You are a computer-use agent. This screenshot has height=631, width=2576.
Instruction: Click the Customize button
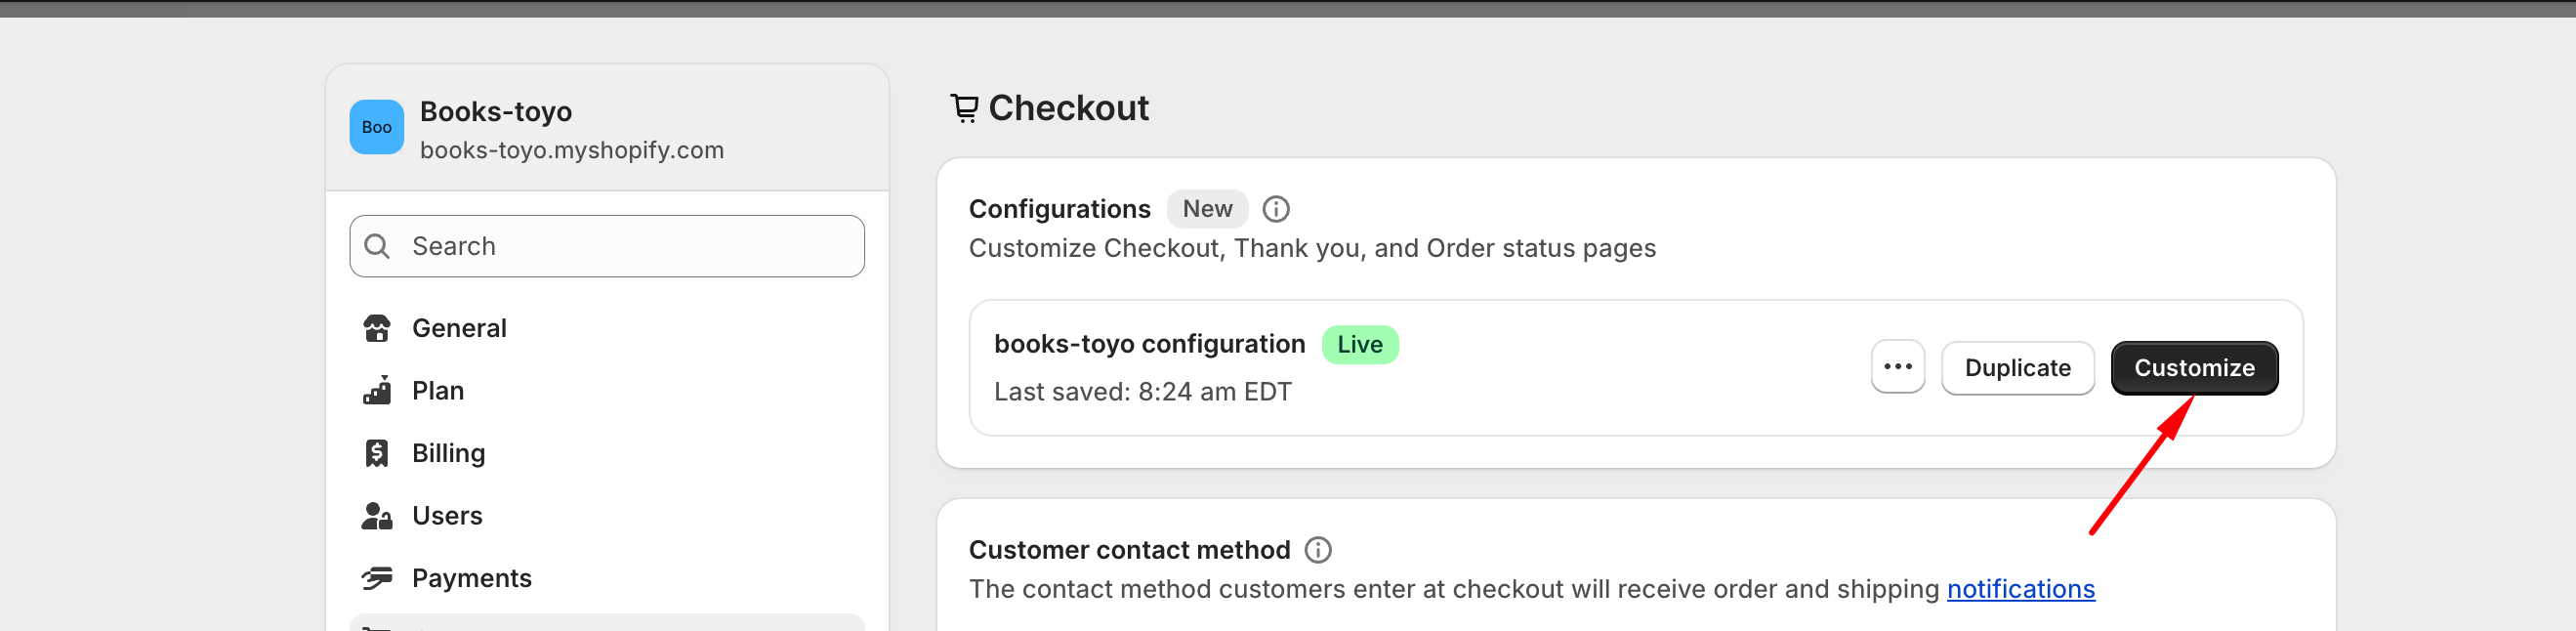2194,368
